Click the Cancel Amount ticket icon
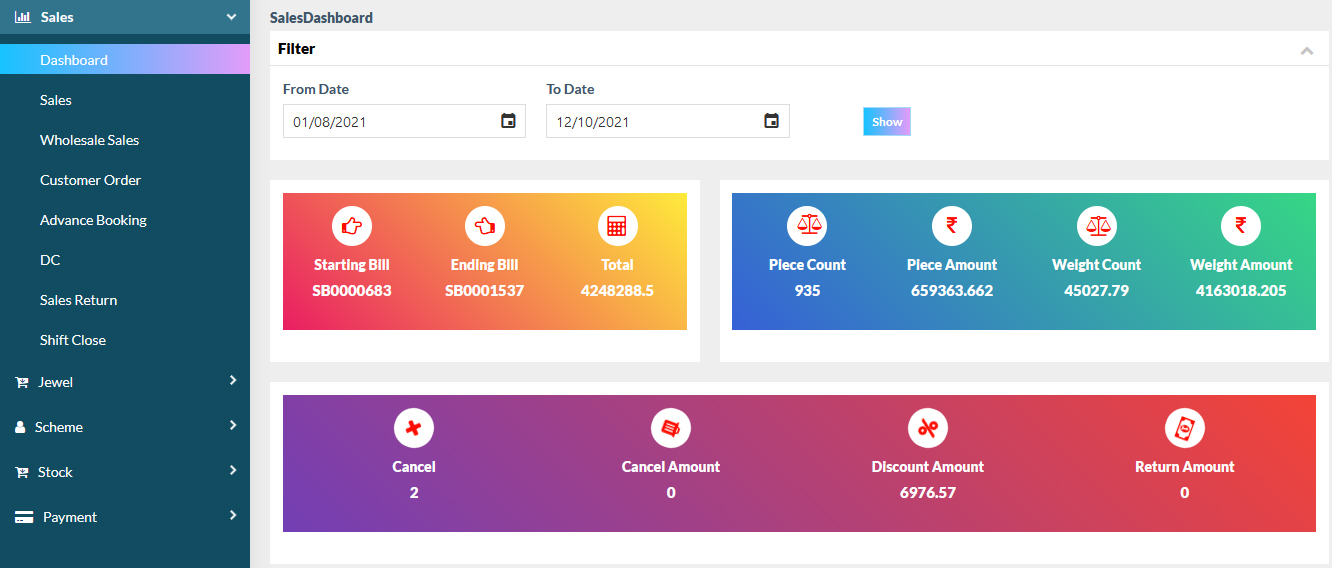 click(x=670, y=429)
